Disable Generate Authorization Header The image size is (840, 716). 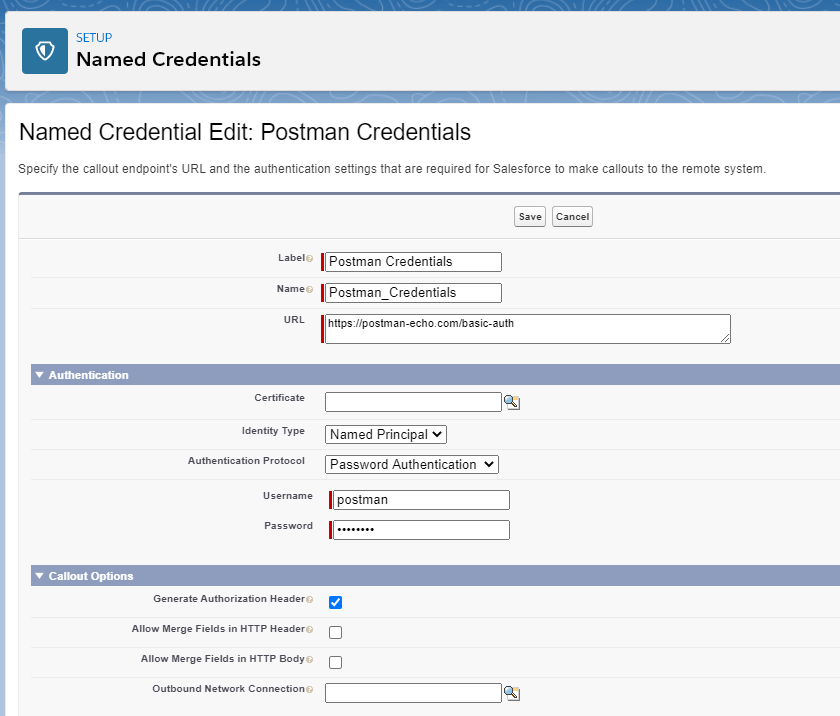(335, 602)
